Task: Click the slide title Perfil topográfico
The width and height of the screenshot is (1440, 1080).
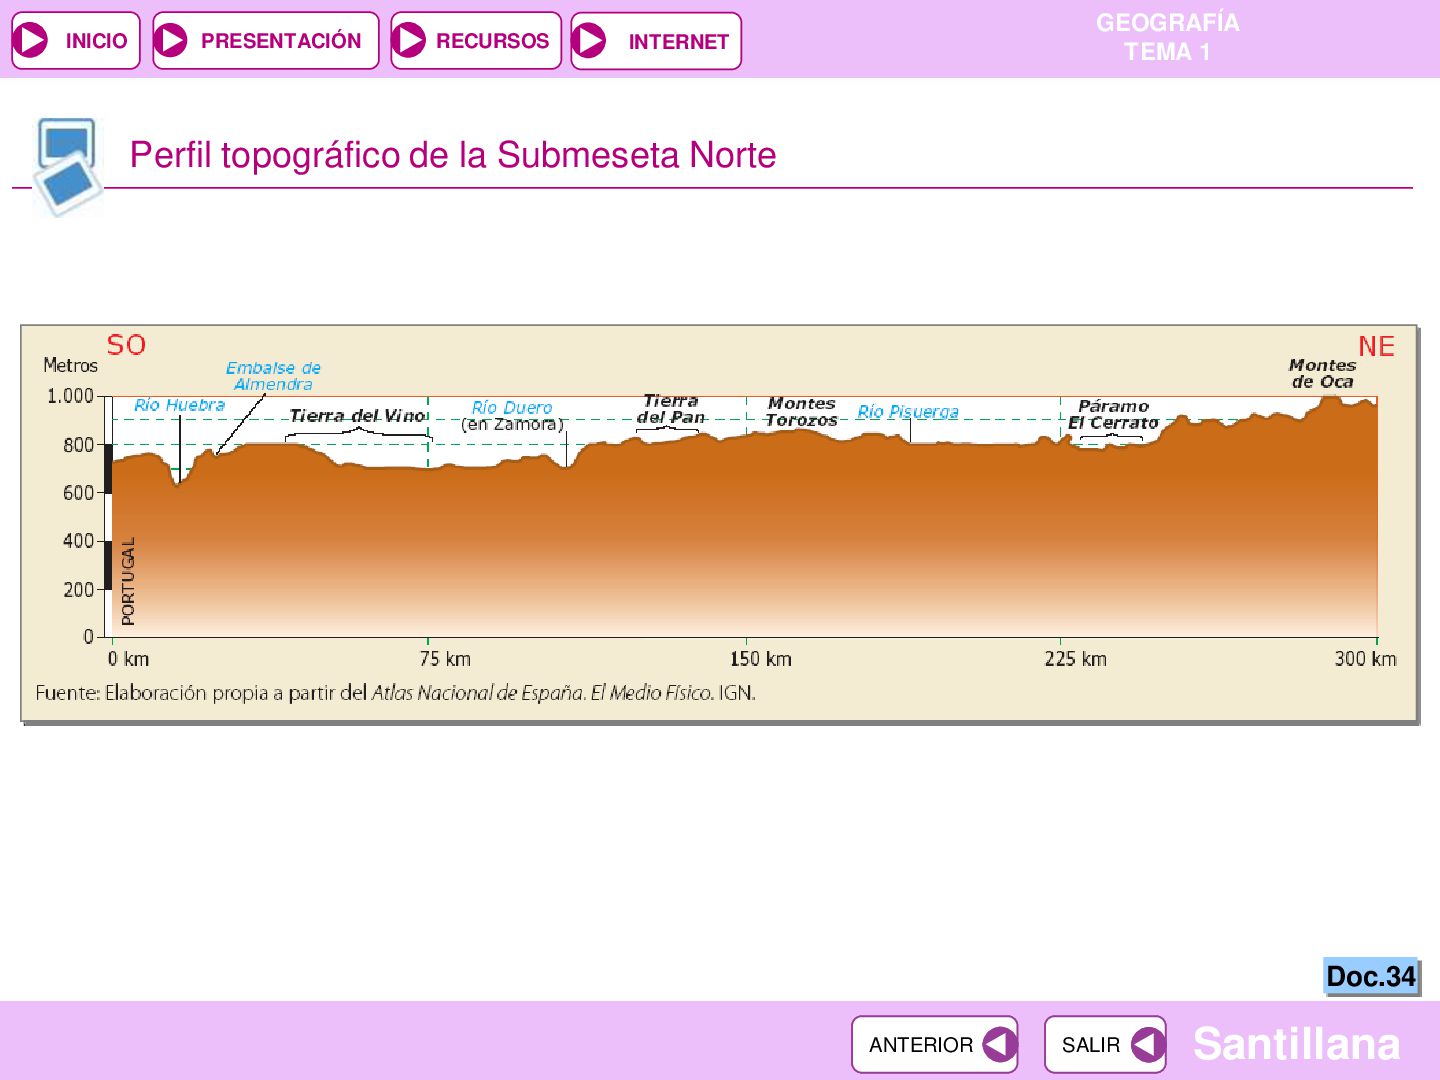Action: (453, 155)
